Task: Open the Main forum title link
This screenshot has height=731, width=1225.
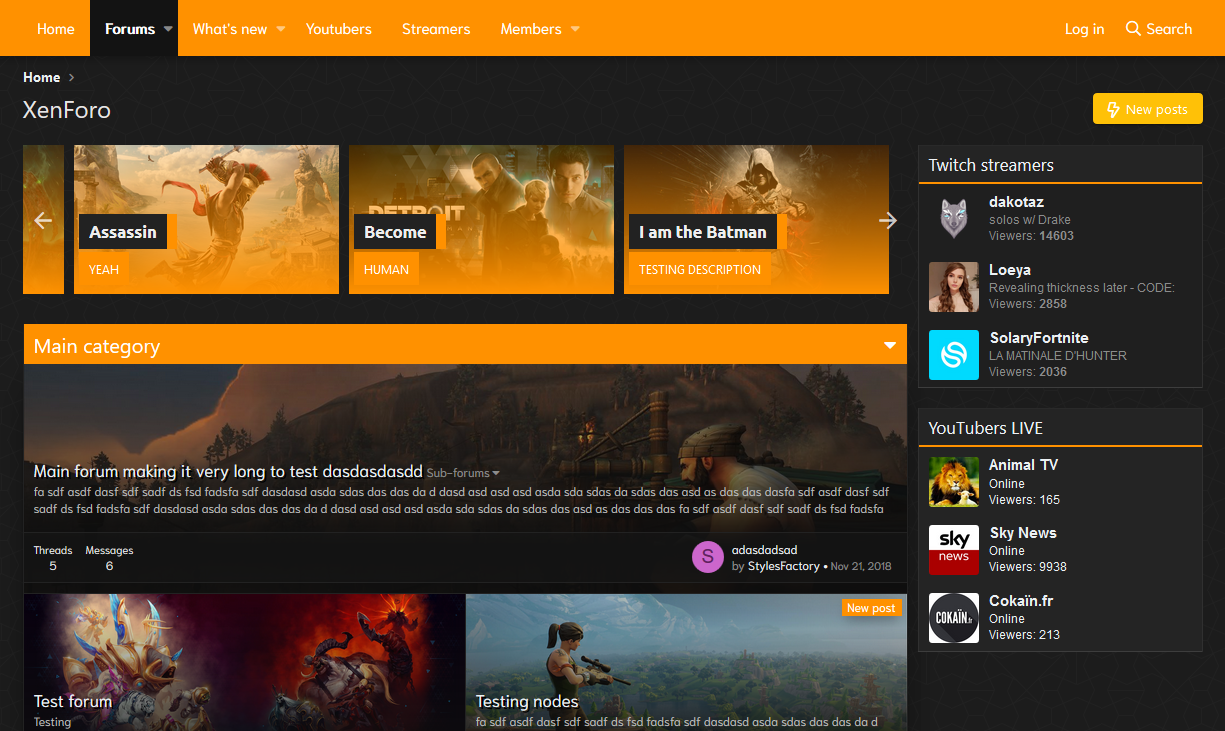Action: [x=228, y=471]
